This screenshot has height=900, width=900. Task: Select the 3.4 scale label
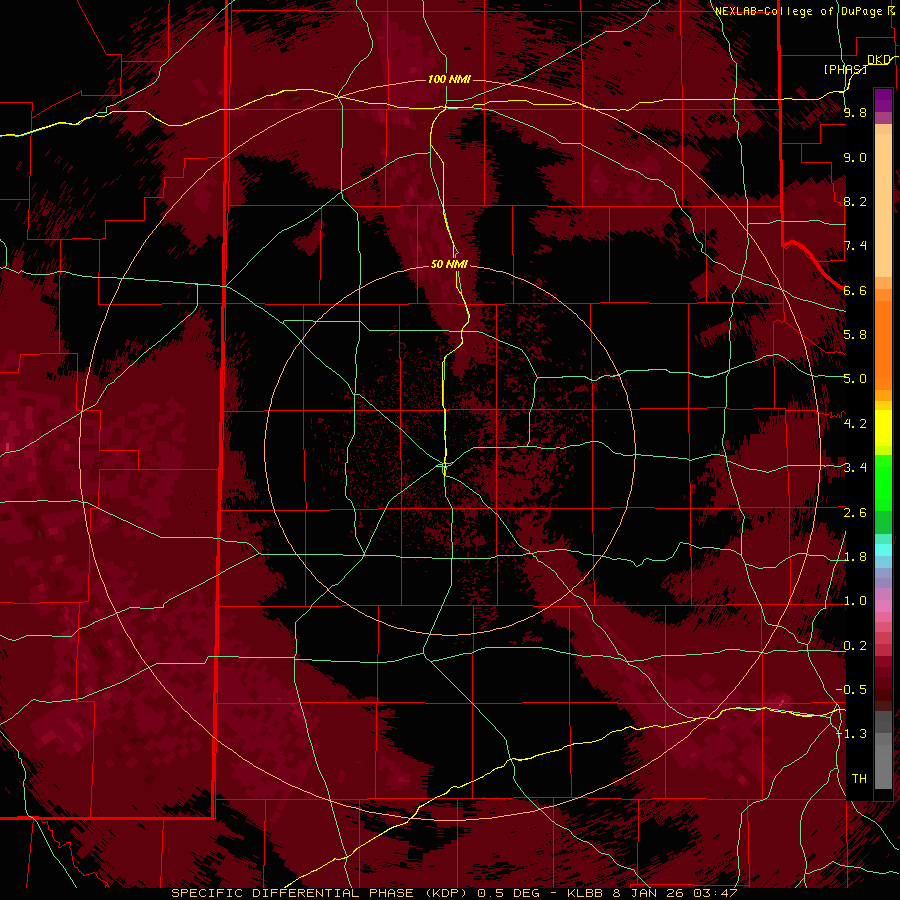coord(855,468)
